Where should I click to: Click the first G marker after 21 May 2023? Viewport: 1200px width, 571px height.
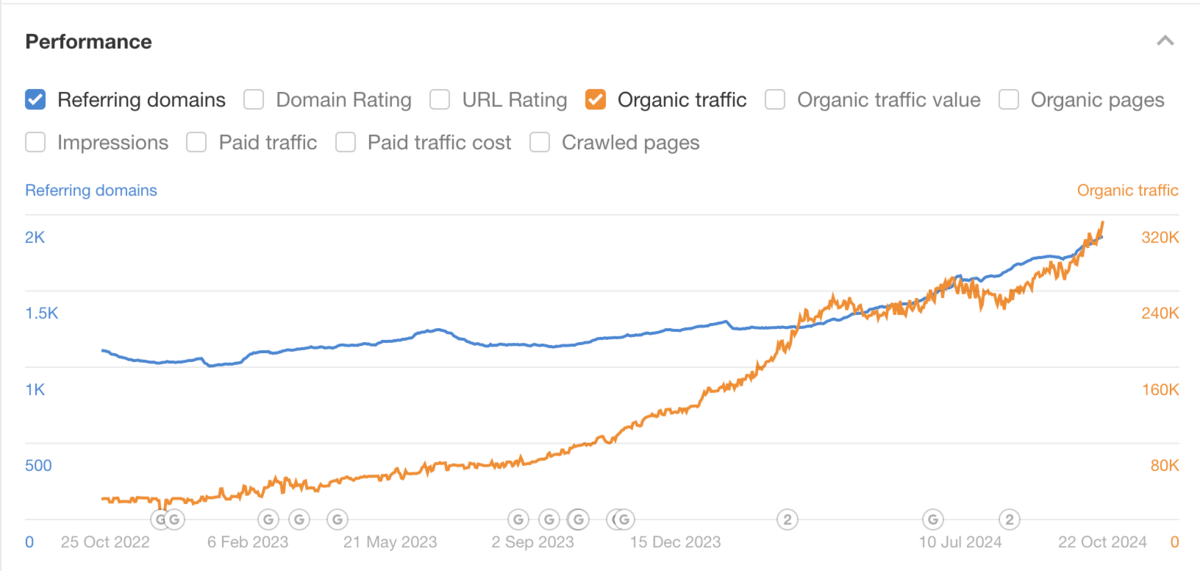click(518, 519)
